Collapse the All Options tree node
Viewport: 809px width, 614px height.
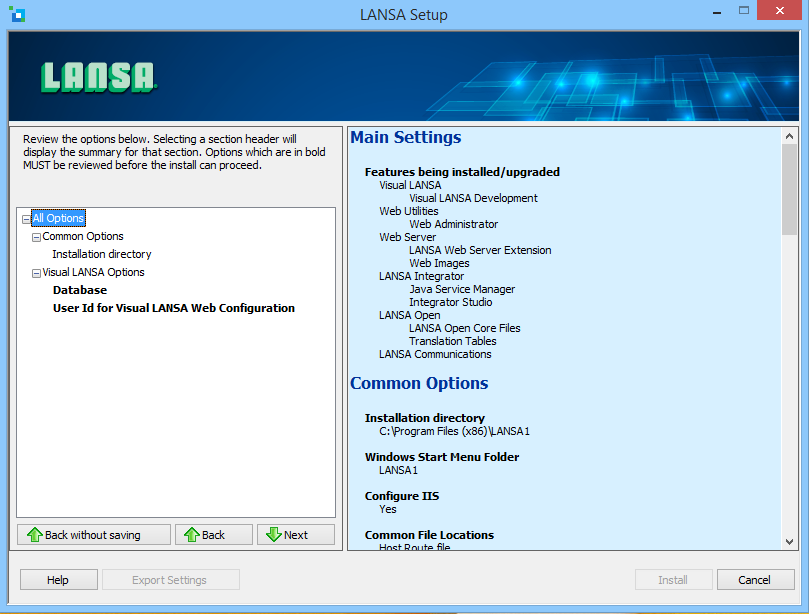26,219
